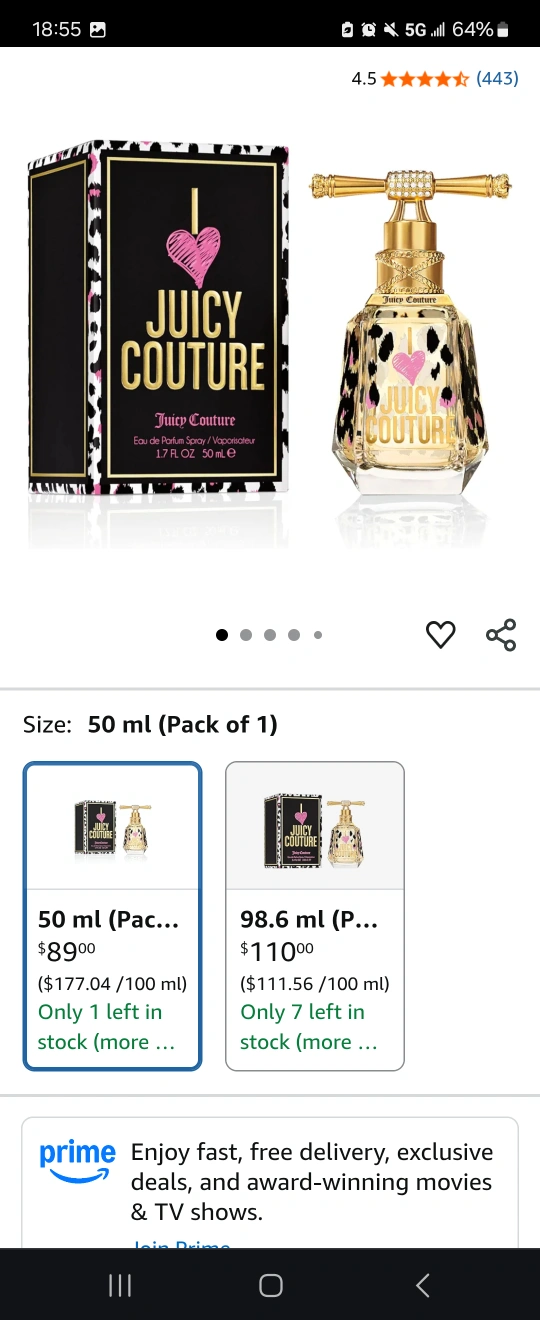
Task: Tap the battery status icon
Action: 503,30
